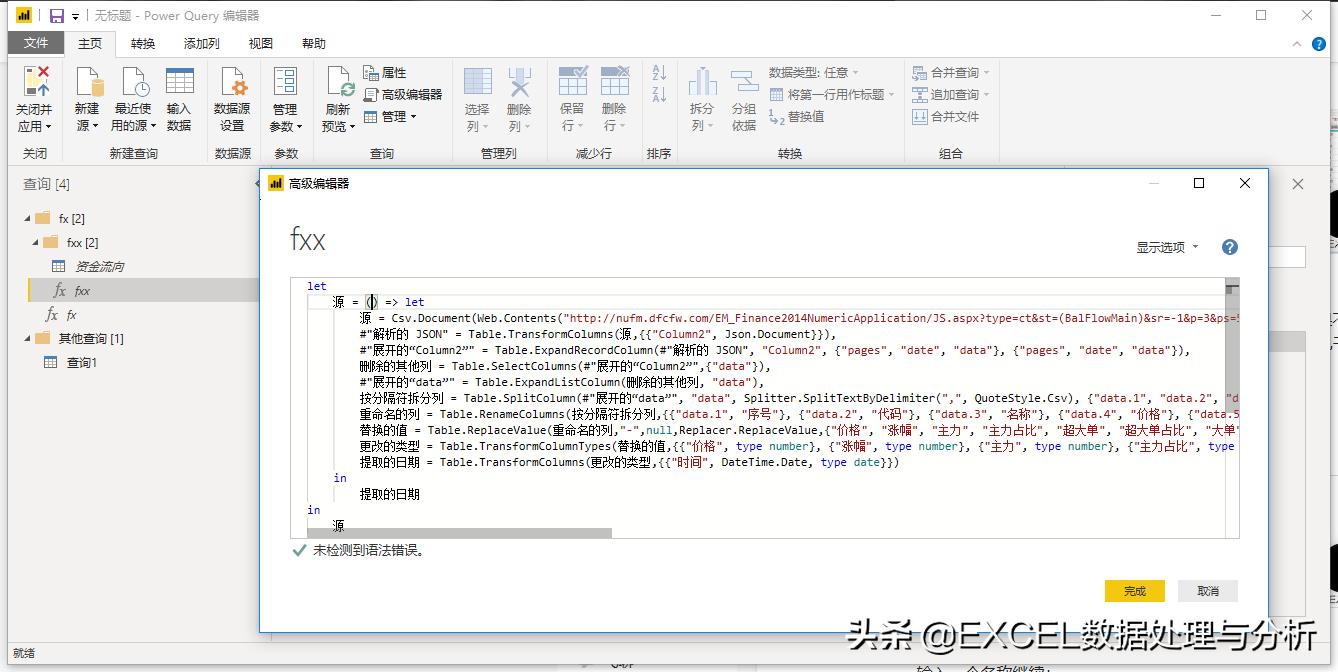
Task: Expand the 显示选项 dropdown
Action: tap(1166, 247)
